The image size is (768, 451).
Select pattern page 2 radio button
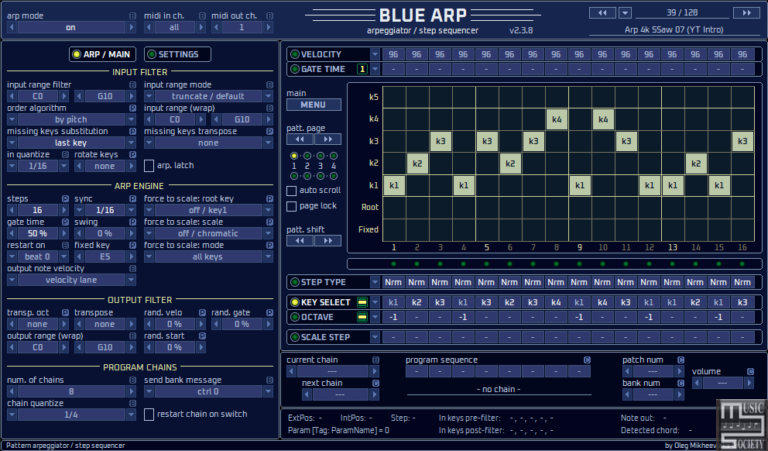point(307,156)
